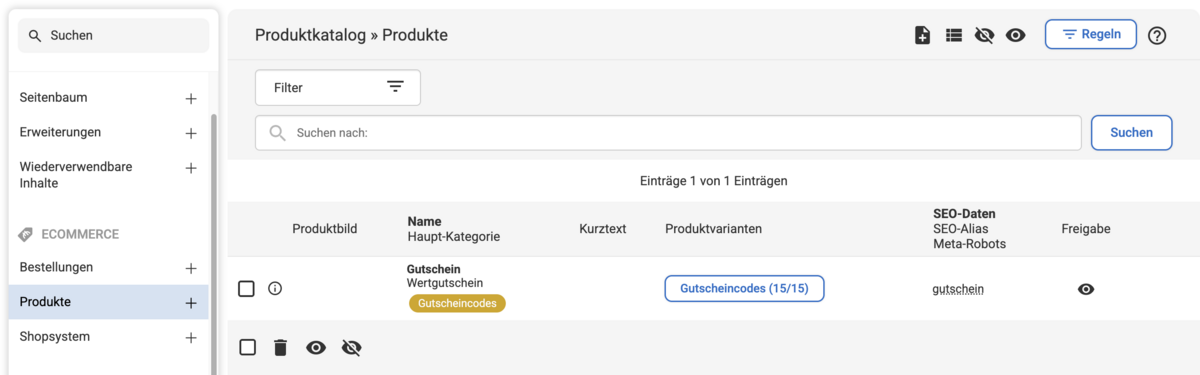Click the Produktvarianten column header

click(x=714, y=229)
